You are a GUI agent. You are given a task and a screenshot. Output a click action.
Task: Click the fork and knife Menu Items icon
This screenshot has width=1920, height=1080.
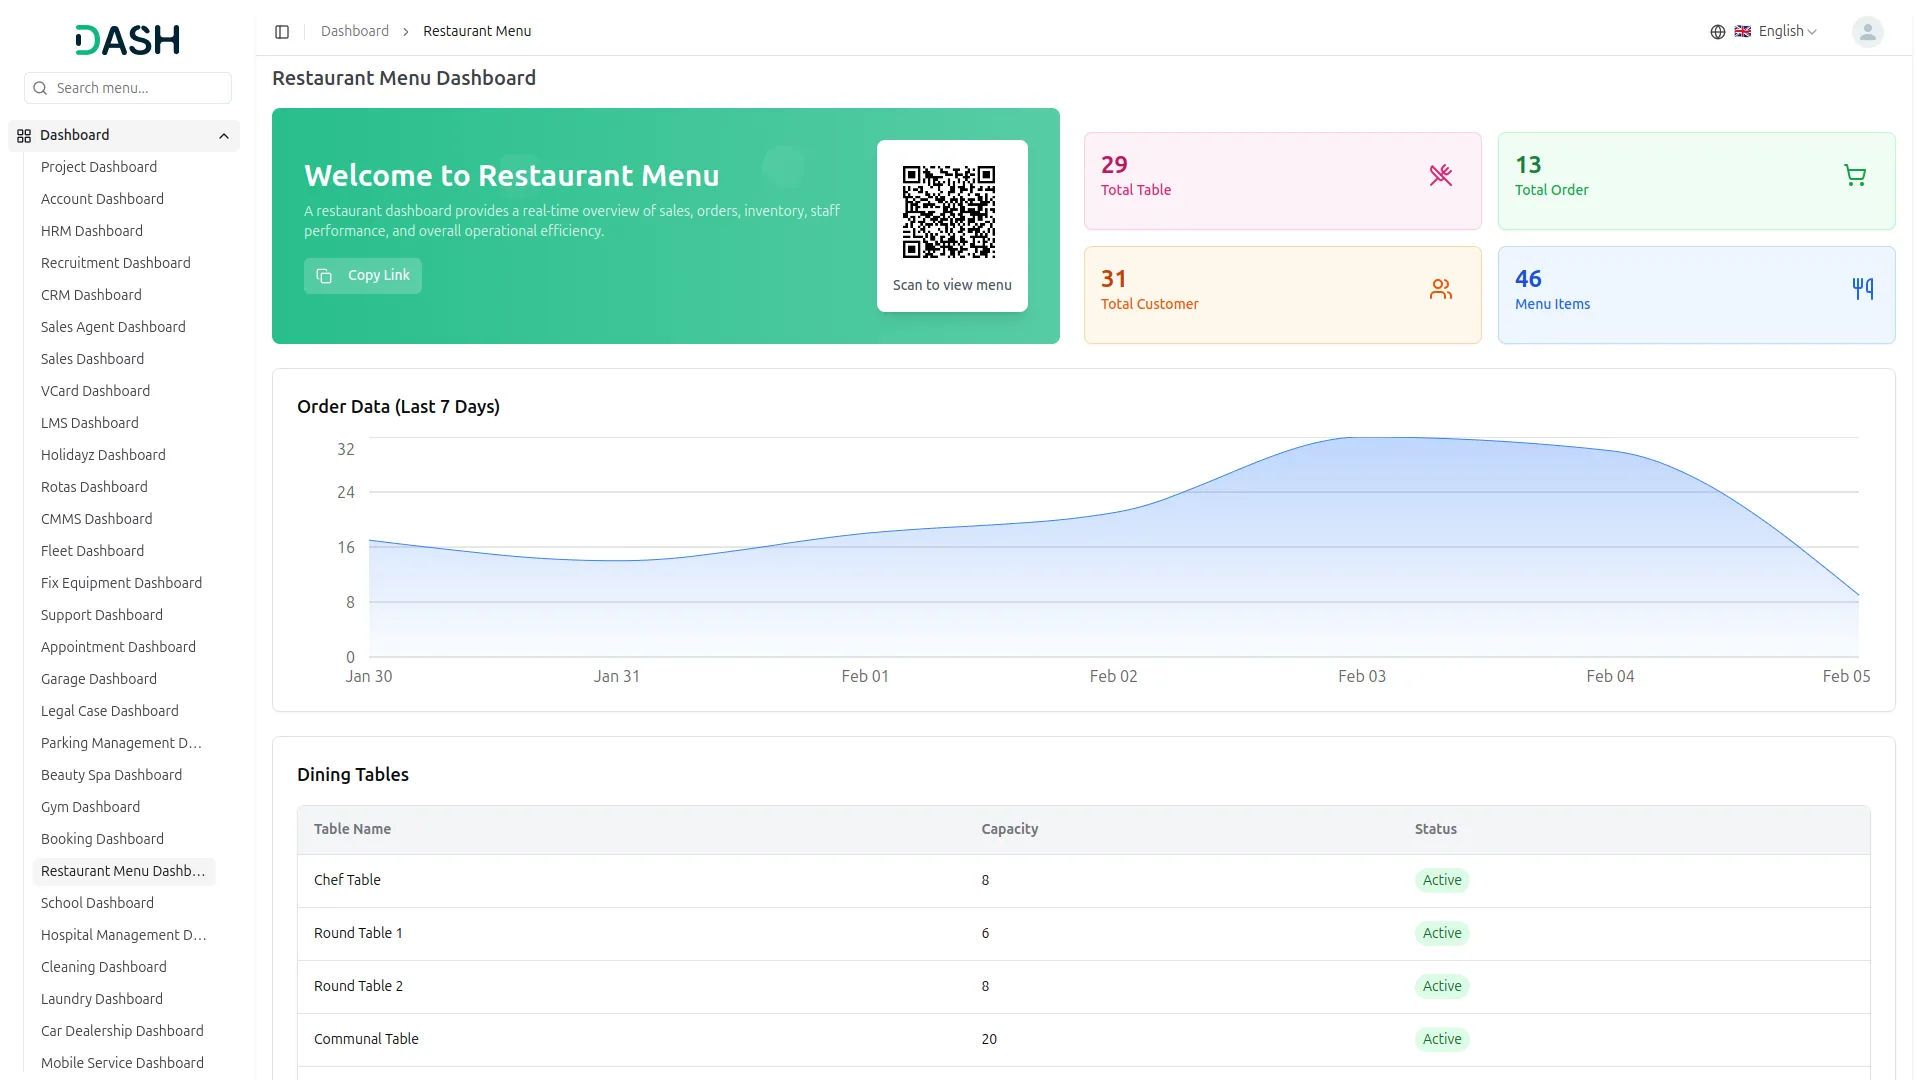1862,290
